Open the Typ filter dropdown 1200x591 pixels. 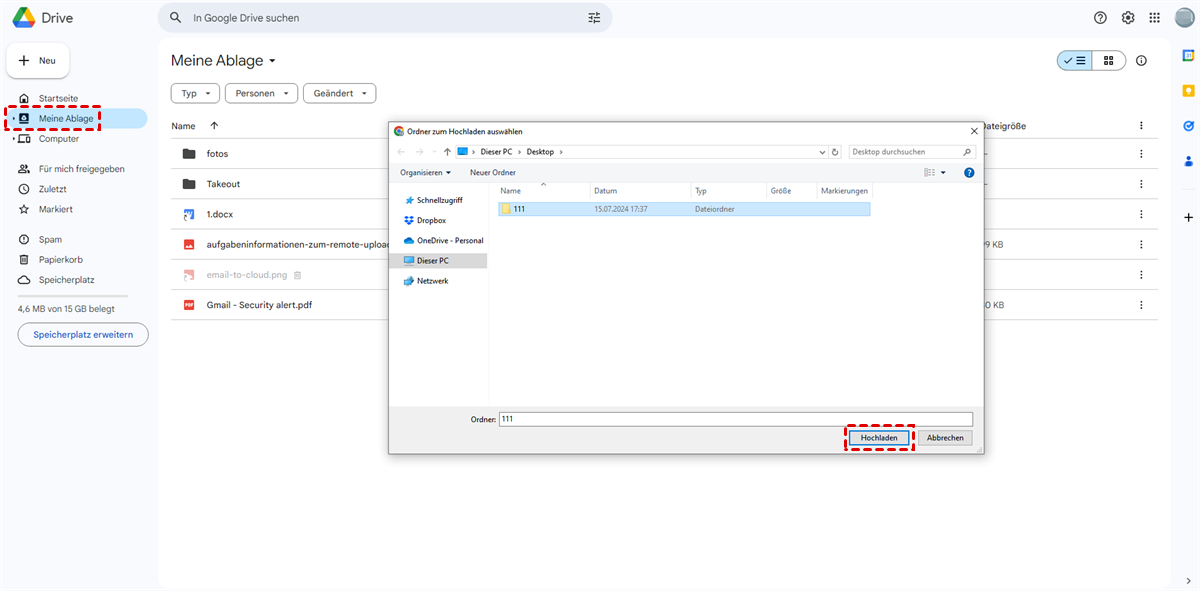coord(196,93)
